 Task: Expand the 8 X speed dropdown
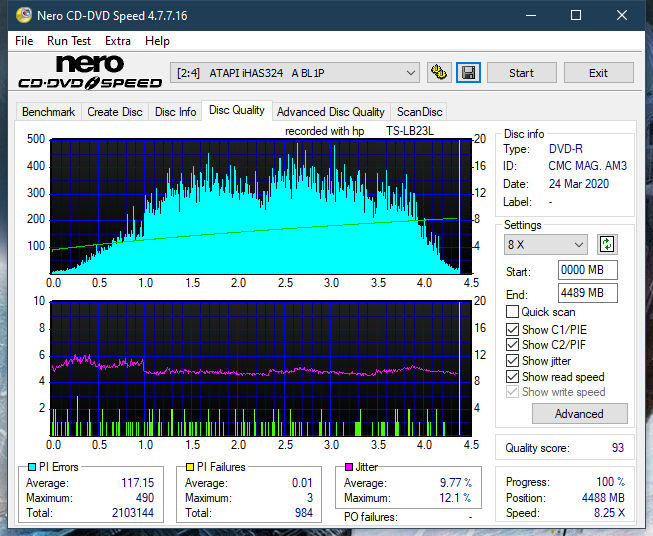(546, 244)
